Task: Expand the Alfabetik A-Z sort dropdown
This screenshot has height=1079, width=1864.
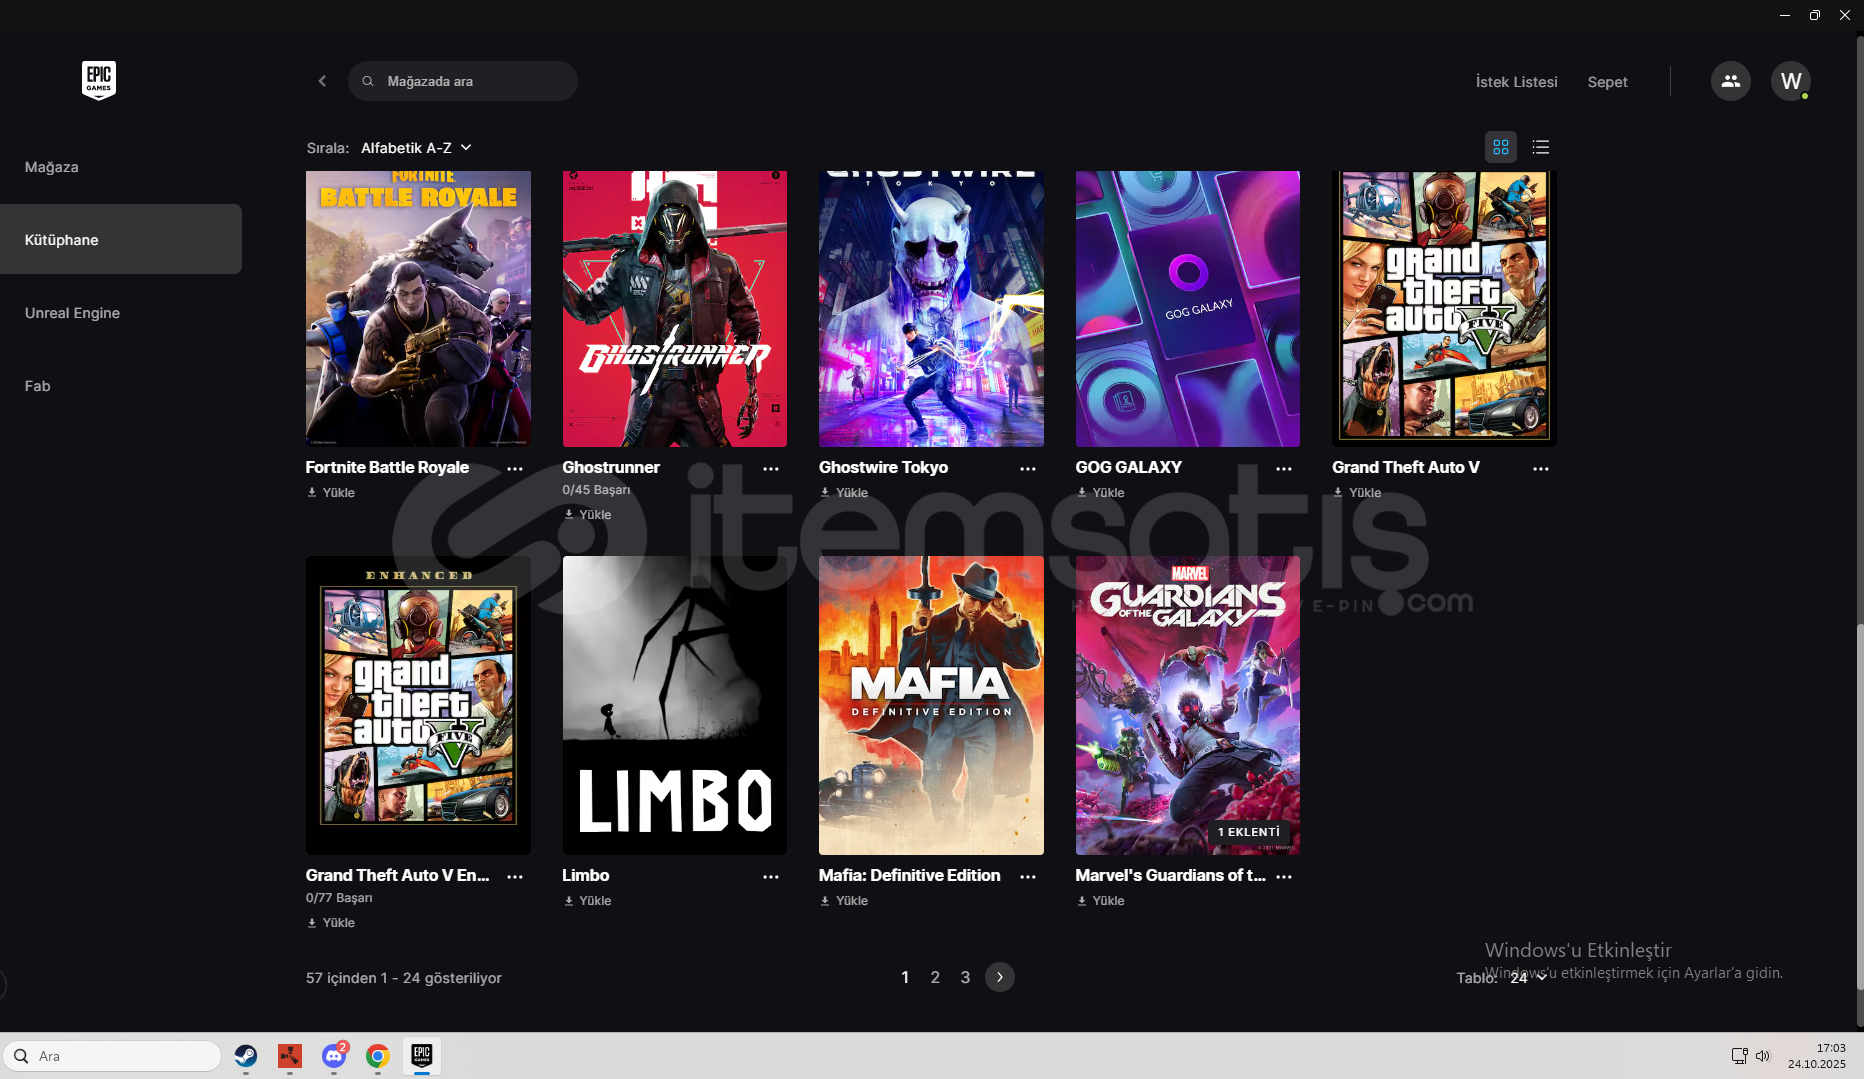Action: pos(416,148)
